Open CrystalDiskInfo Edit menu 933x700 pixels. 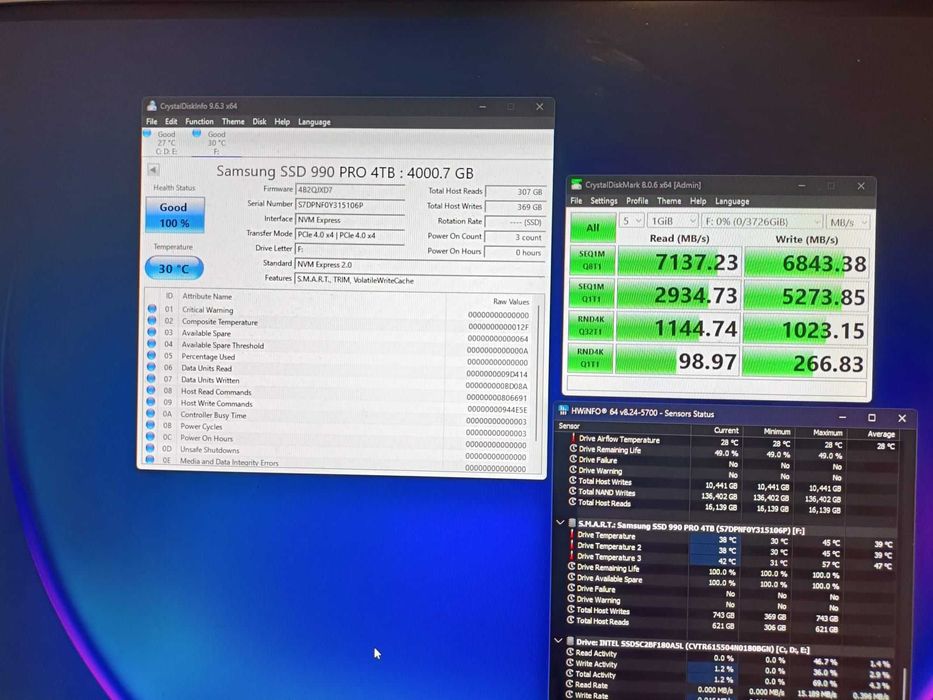[171, 121]
